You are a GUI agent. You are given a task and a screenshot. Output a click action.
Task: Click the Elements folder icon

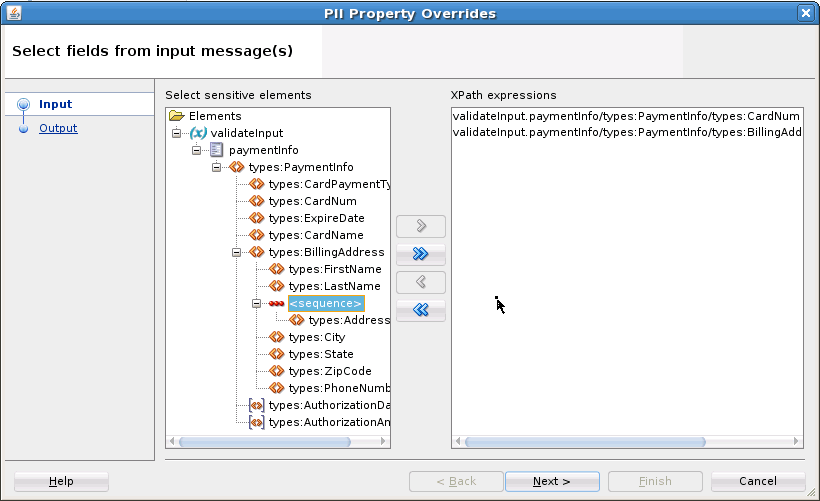click(x=177, y=116)
